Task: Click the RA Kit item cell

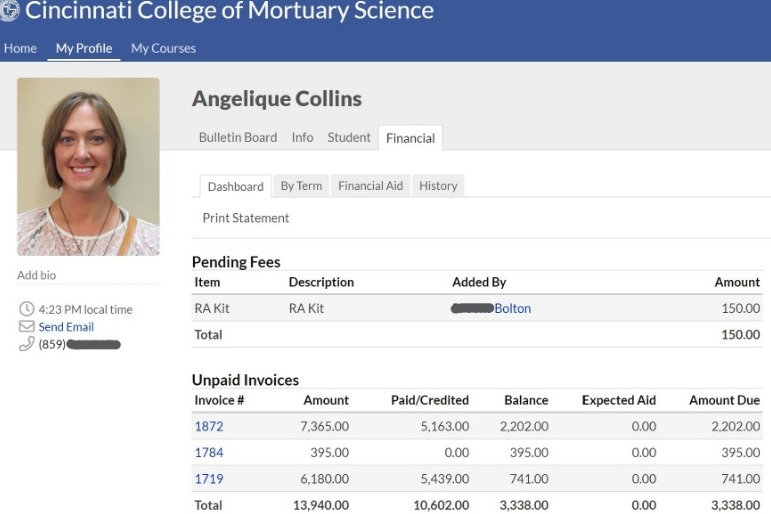Action: pyautogui.click(x=212, y=308)
